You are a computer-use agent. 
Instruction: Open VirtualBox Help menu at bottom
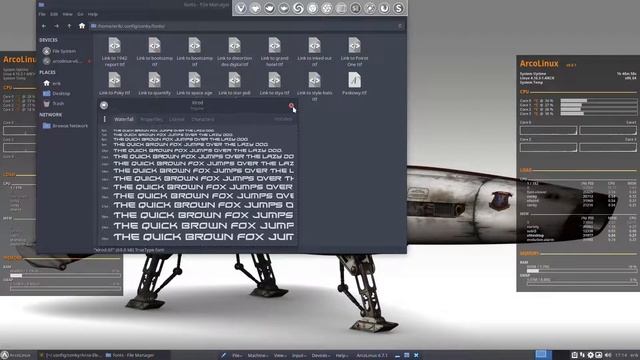click(342, 356)
